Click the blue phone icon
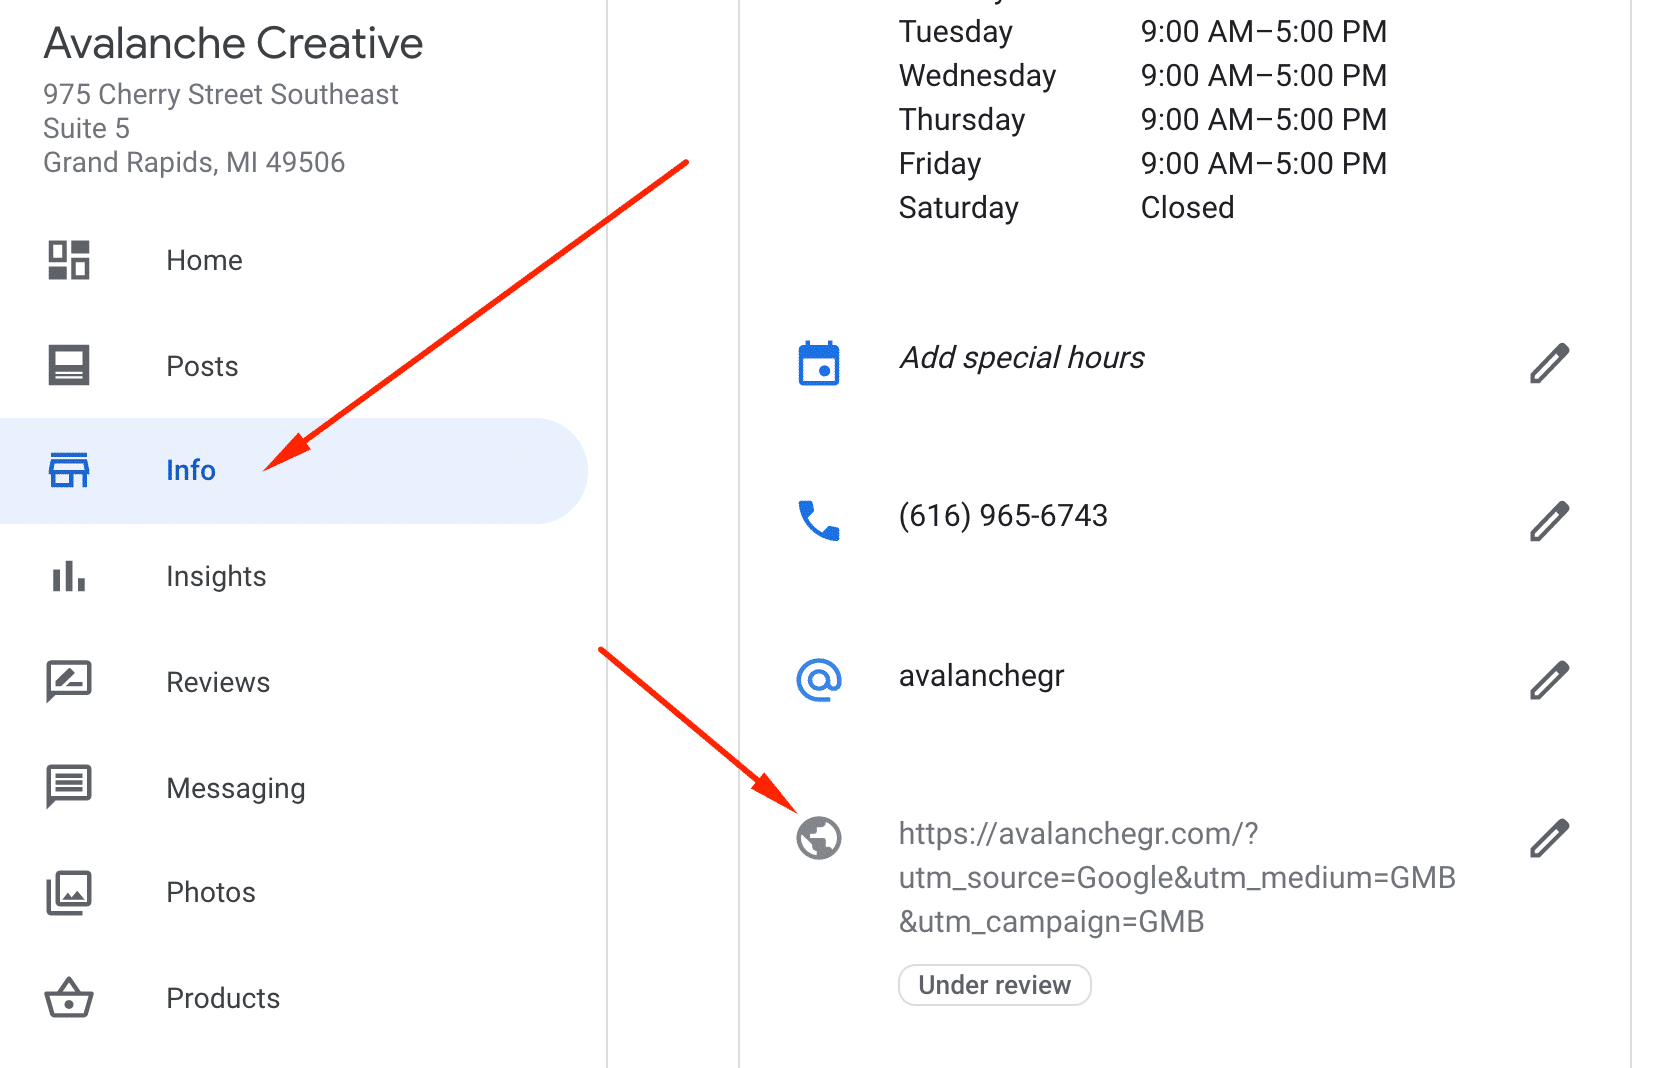The height and width of the screenshot is (1068, 1662). click(819, 521)
